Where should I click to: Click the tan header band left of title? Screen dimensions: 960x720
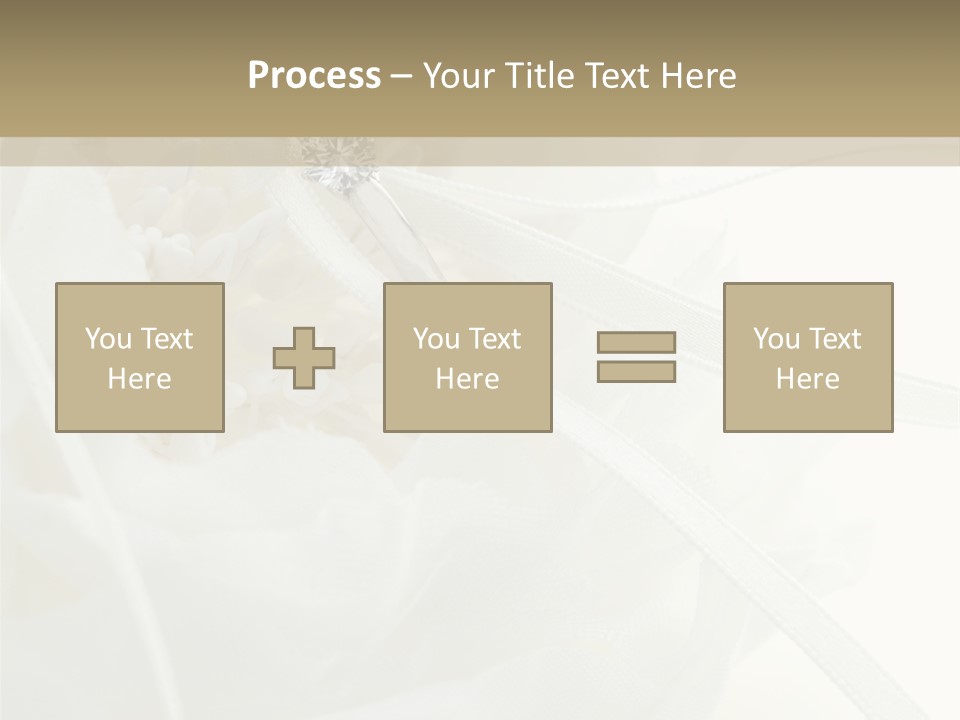[120, 76]
